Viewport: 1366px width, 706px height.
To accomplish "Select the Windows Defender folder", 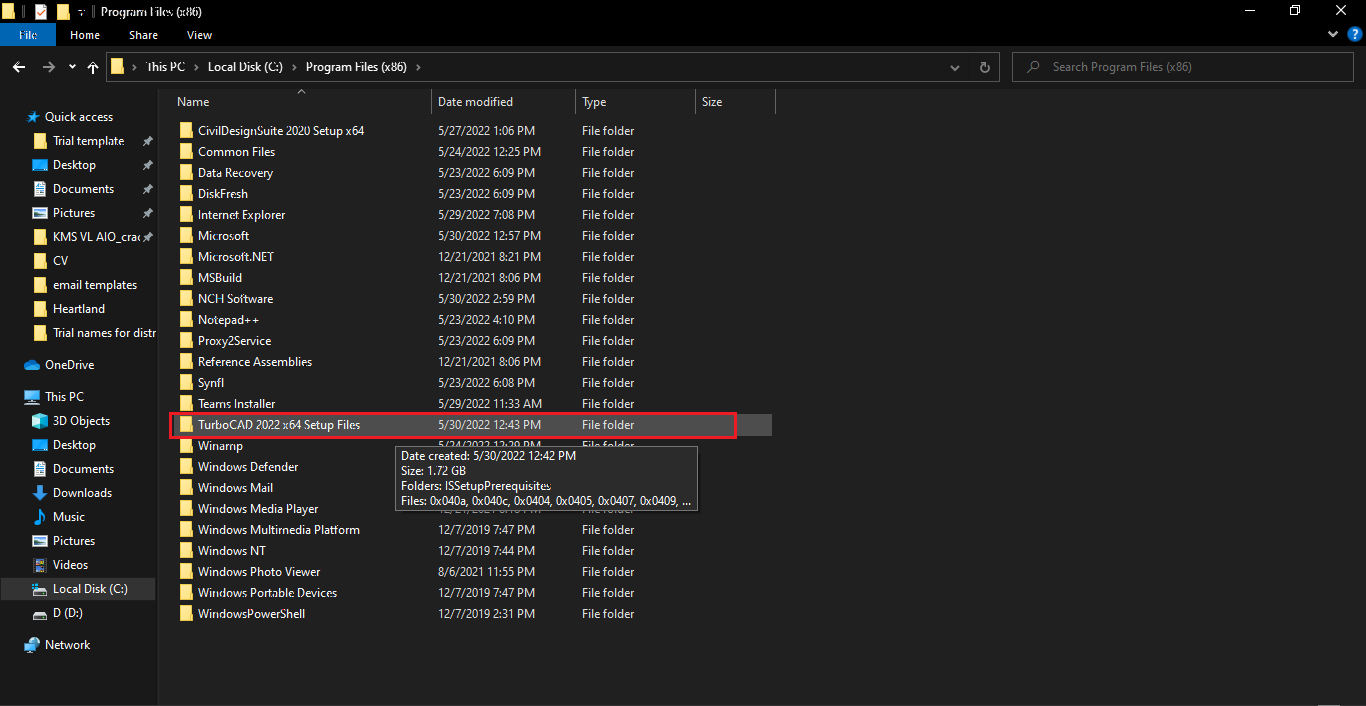I will (x=248, y=467).
